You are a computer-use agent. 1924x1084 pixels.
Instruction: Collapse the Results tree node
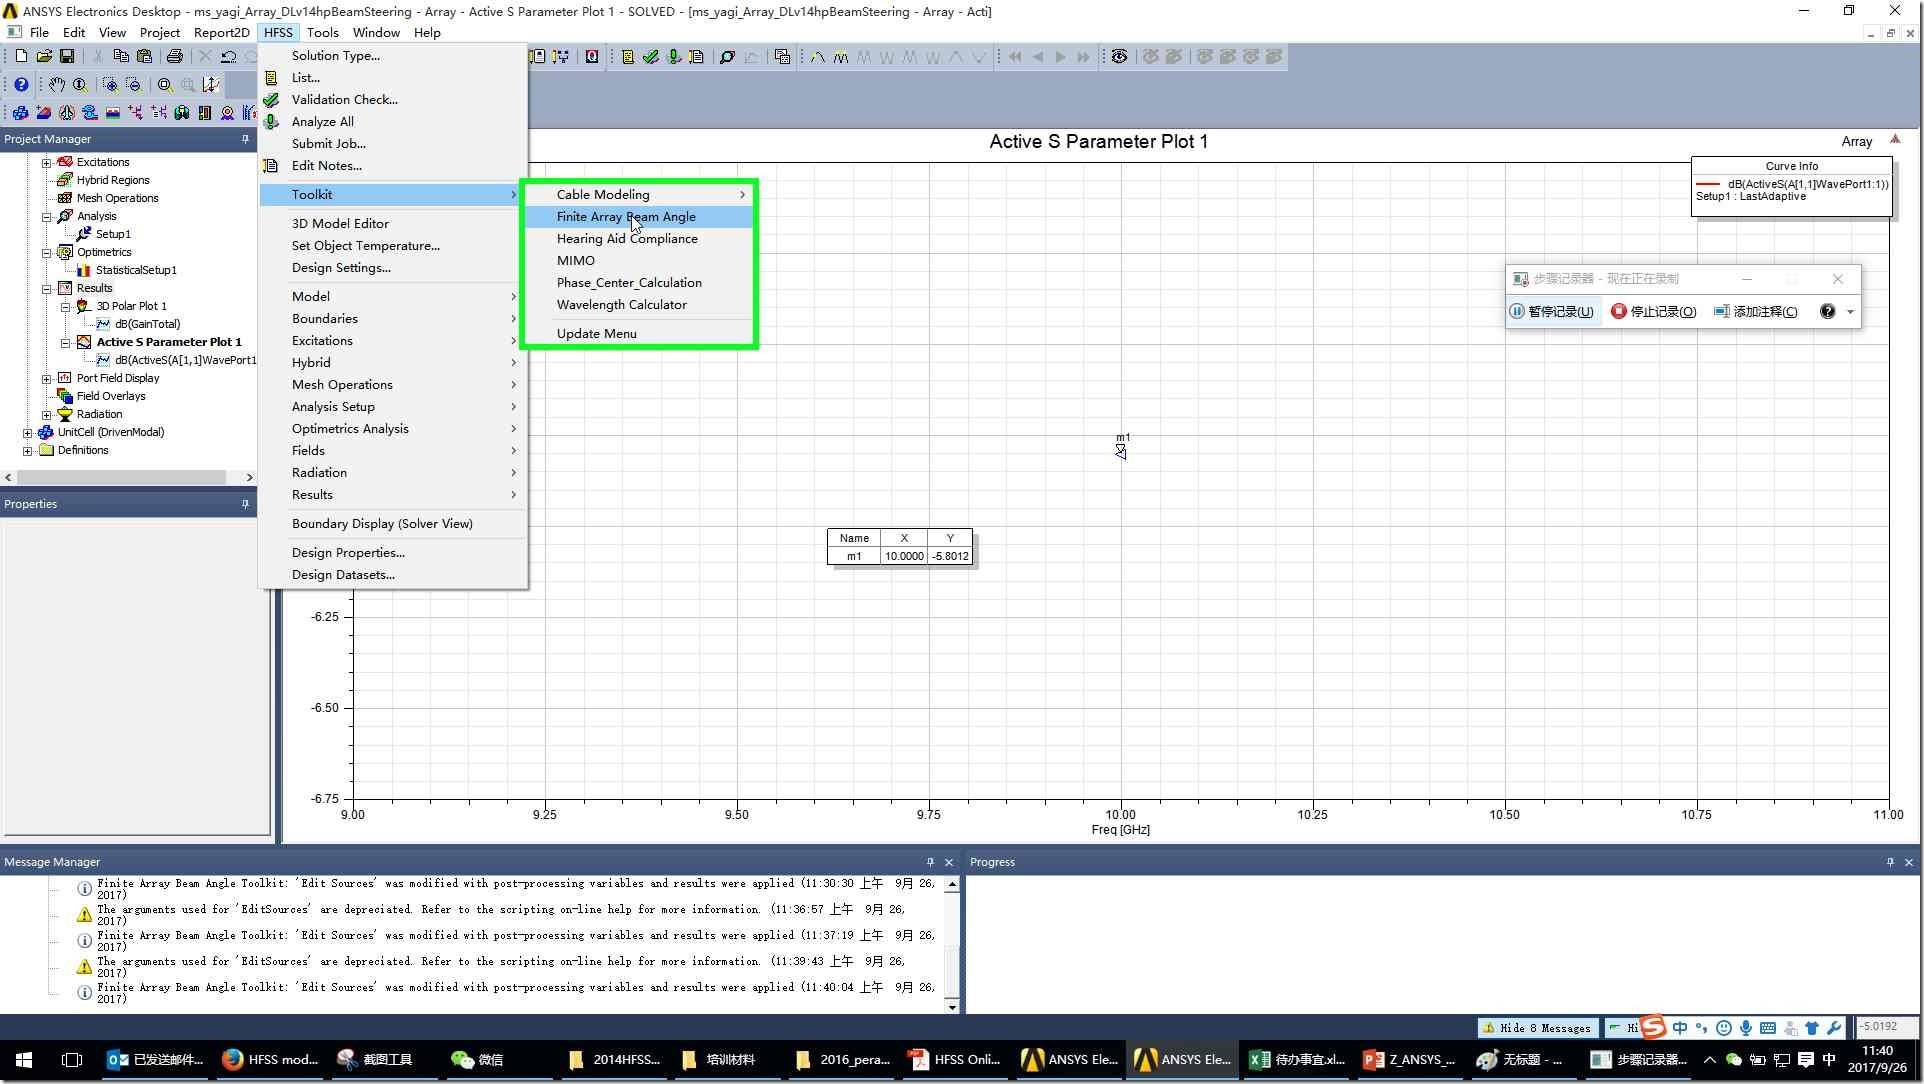click(x=46, y=288)
